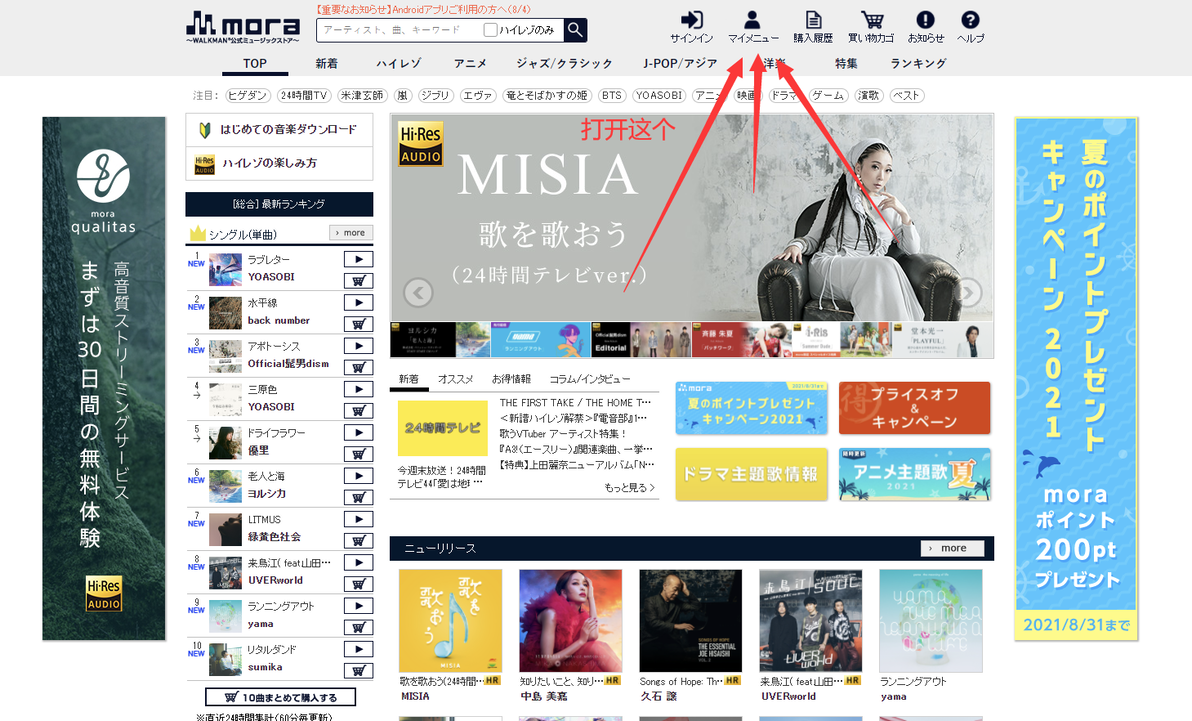This screenshot has height=721, width=1192.
Task: Add 三原色 to cart
Action: click(x=358, y=411)
